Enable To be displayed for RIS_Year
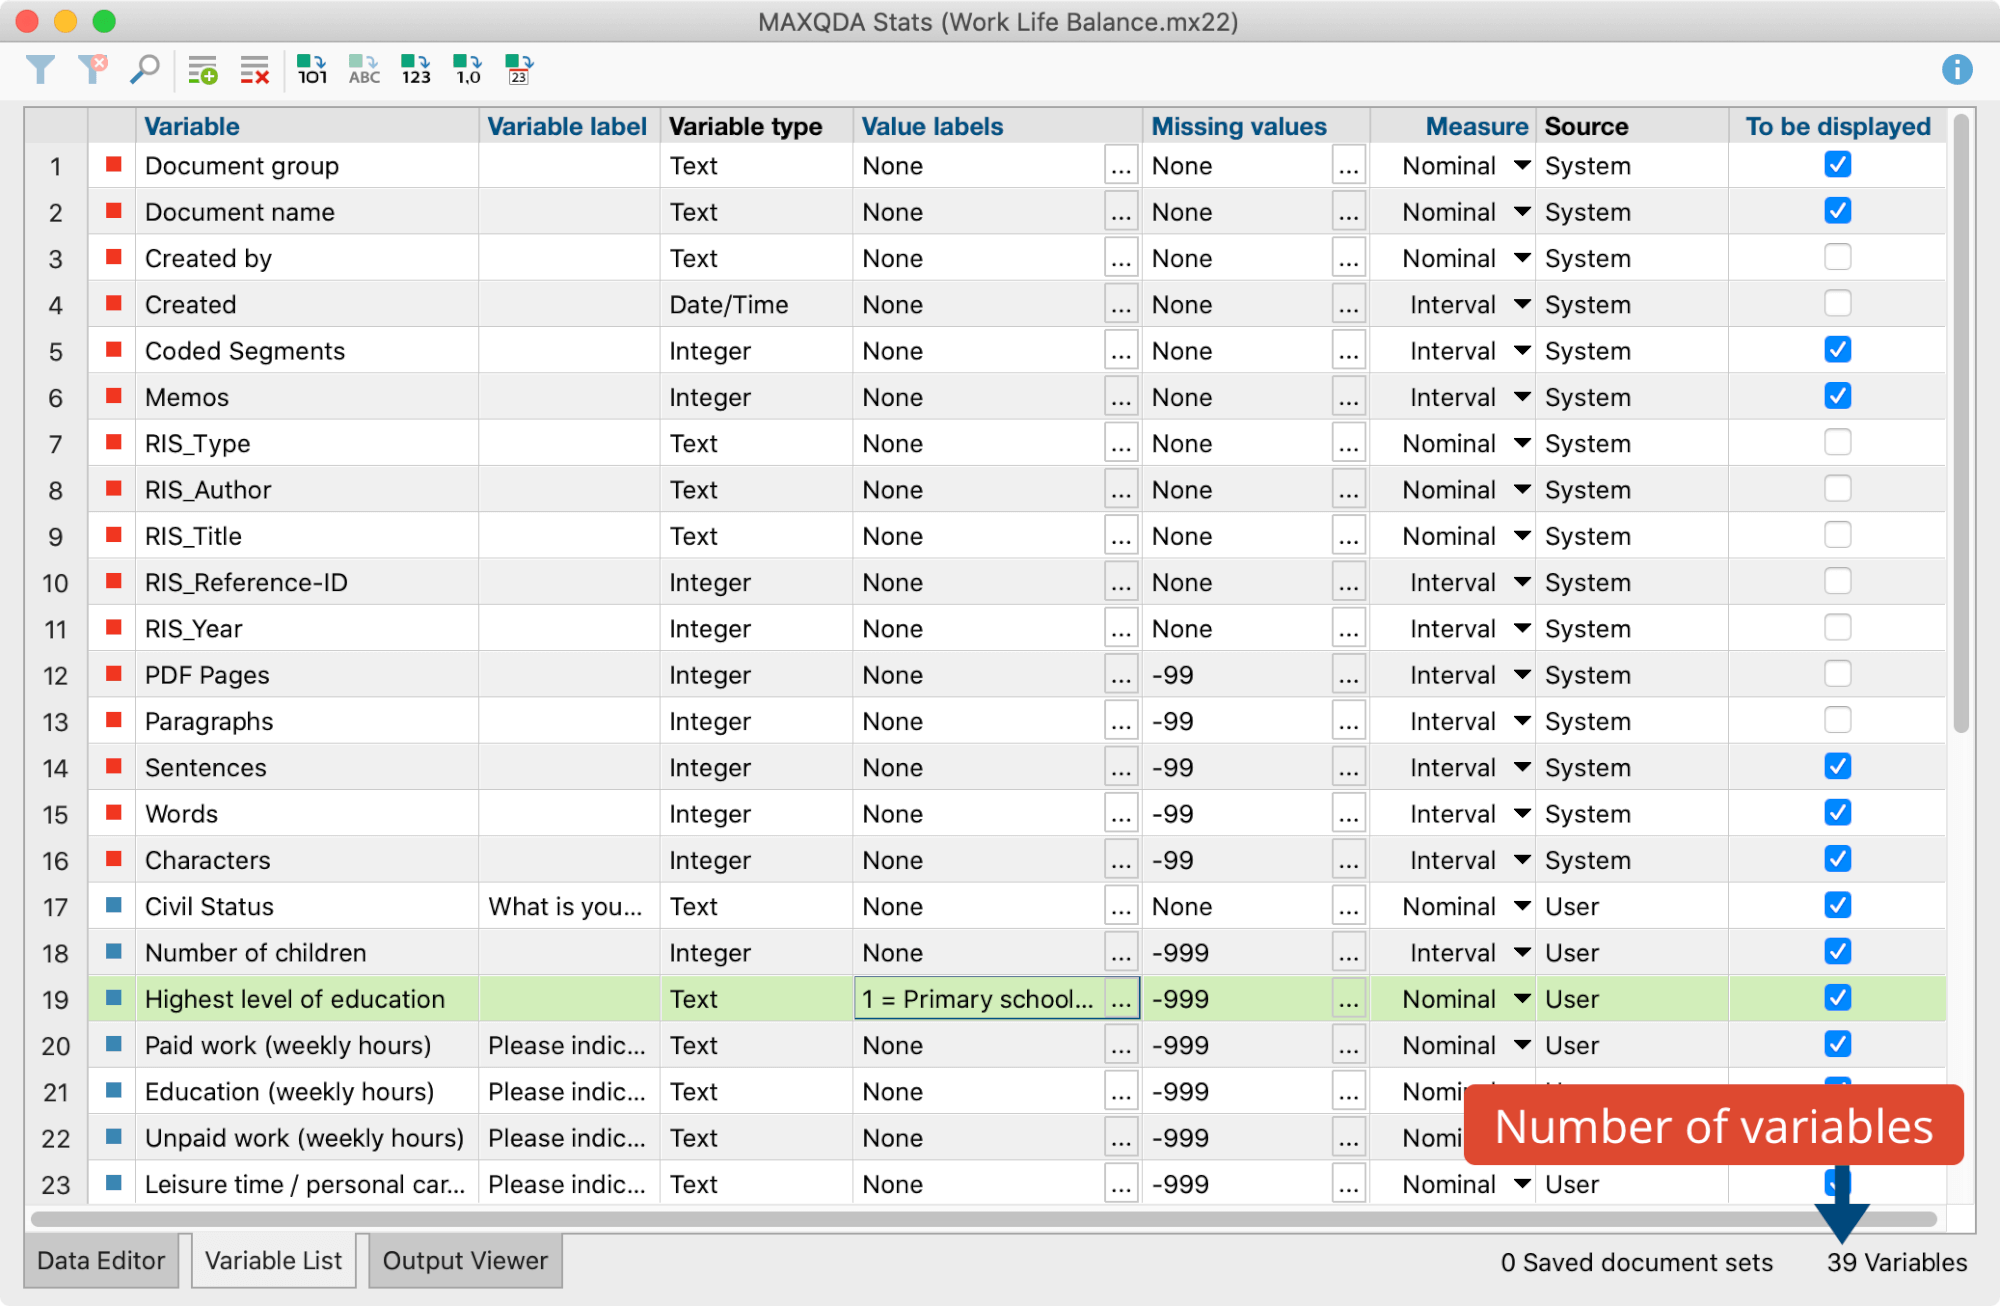The width and height of the screenshot is (2000, 1306). click(x=1837, y=628)
